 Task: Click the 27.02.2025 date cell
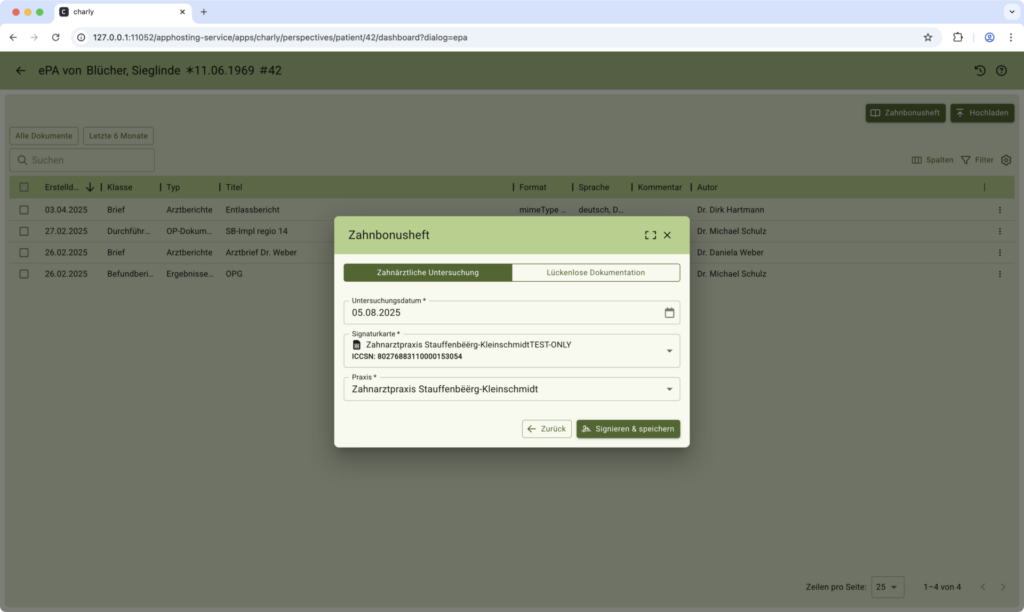(66, 231)
